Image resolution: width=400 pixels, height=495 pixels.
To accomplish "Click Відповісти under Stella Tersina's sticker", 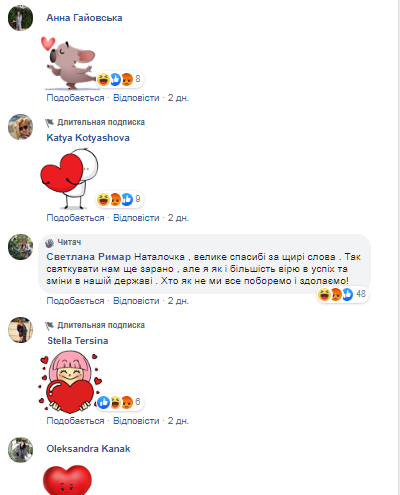I will coord(136,421).
